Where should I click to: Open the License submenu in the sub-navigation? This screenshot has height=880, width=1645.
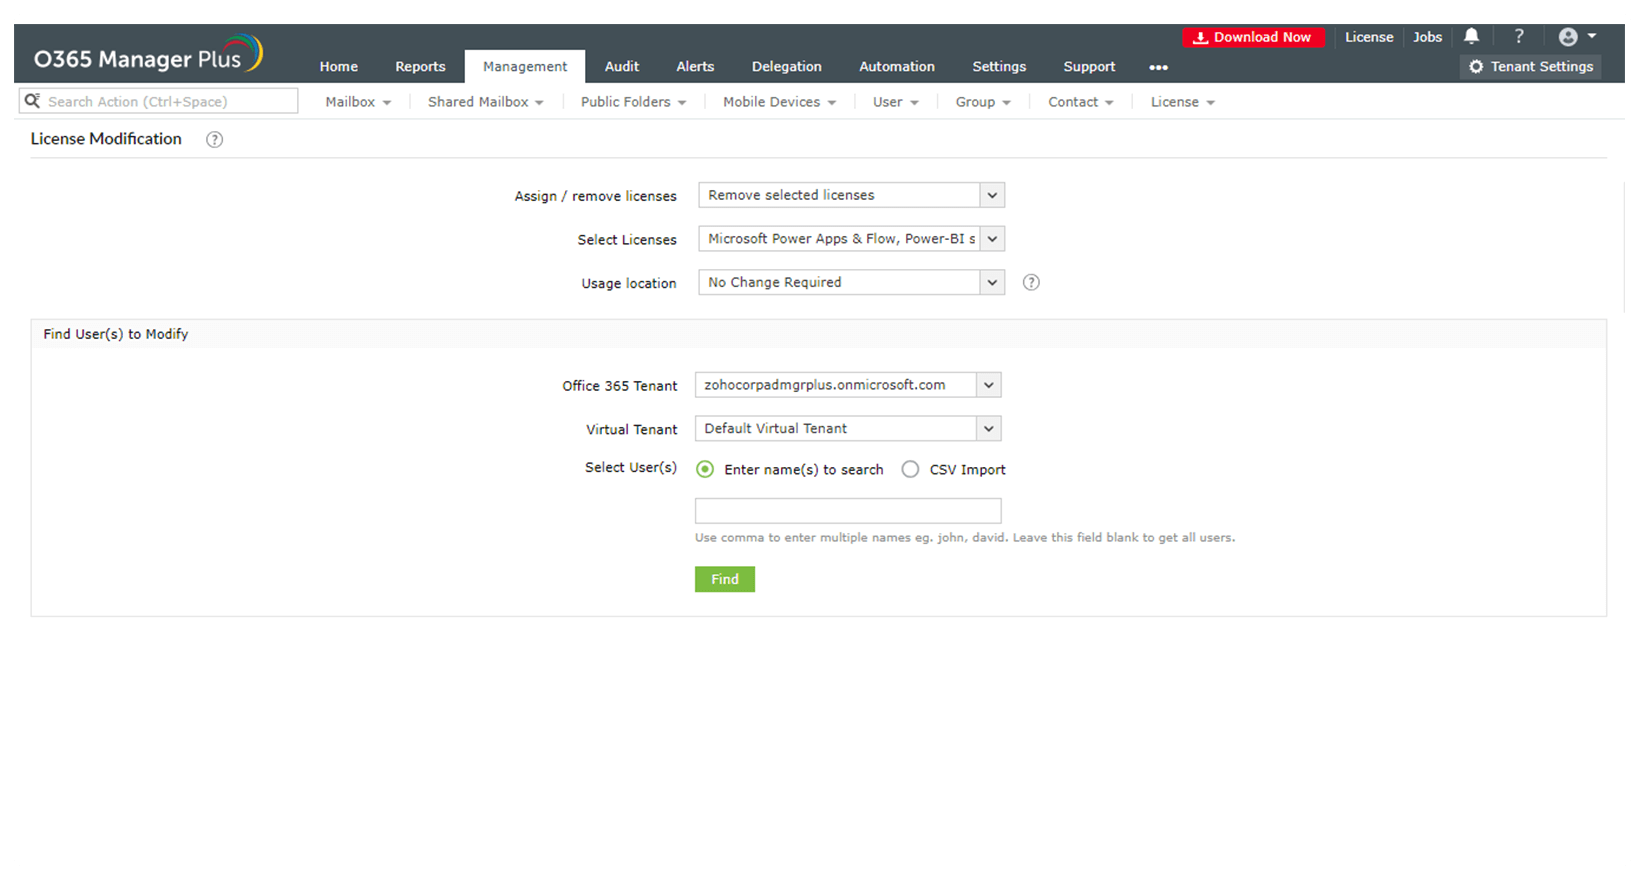[1183, 102]
